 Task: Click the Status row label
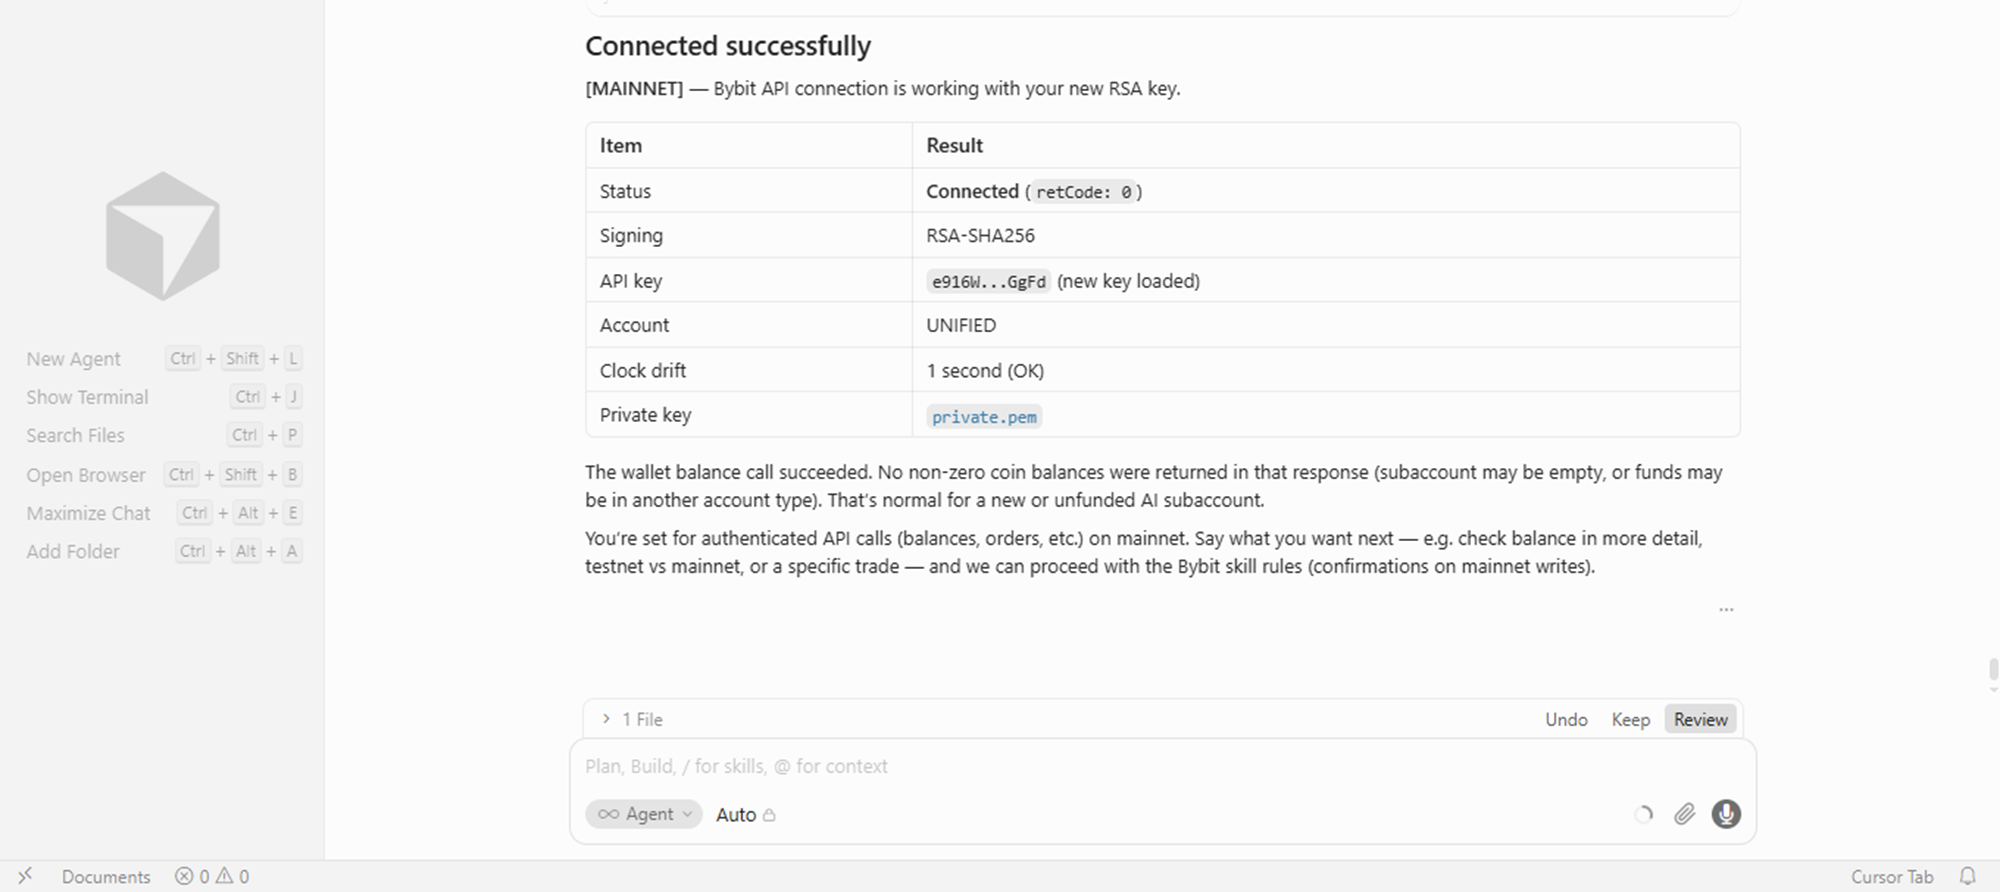tap(625, 191)
